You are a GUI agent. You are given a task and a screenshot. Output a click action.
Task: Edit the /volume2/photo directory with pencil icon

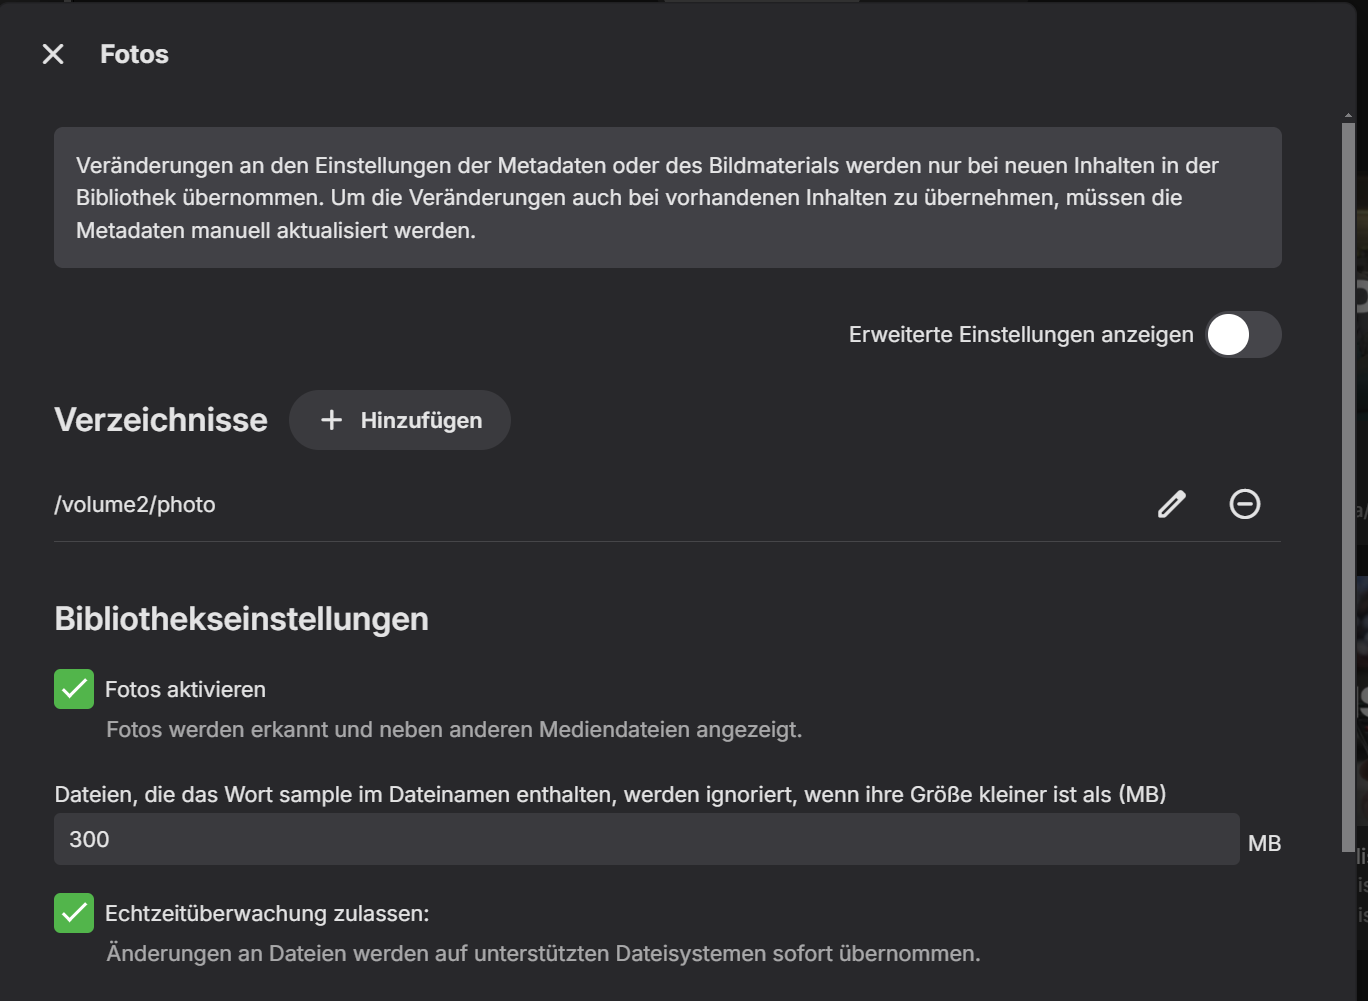click(x=1171, y=504)
